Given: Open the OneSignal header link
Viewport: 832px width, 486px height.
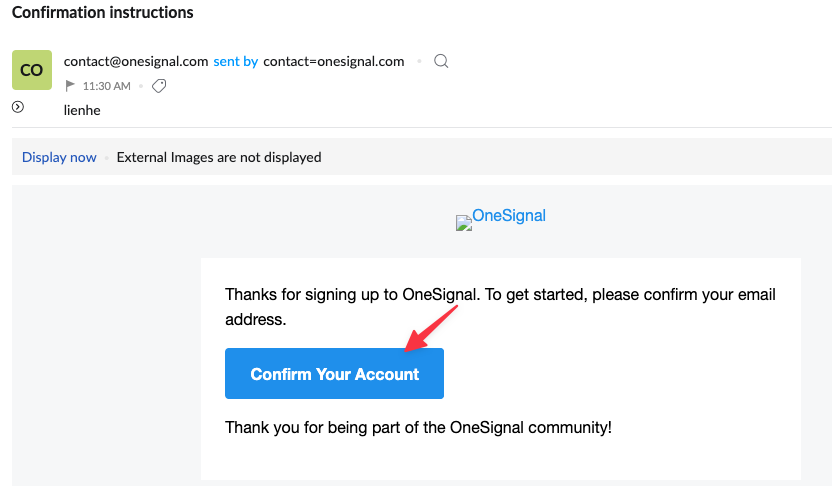Looking at the screenshot, I should tap(509, 215).
